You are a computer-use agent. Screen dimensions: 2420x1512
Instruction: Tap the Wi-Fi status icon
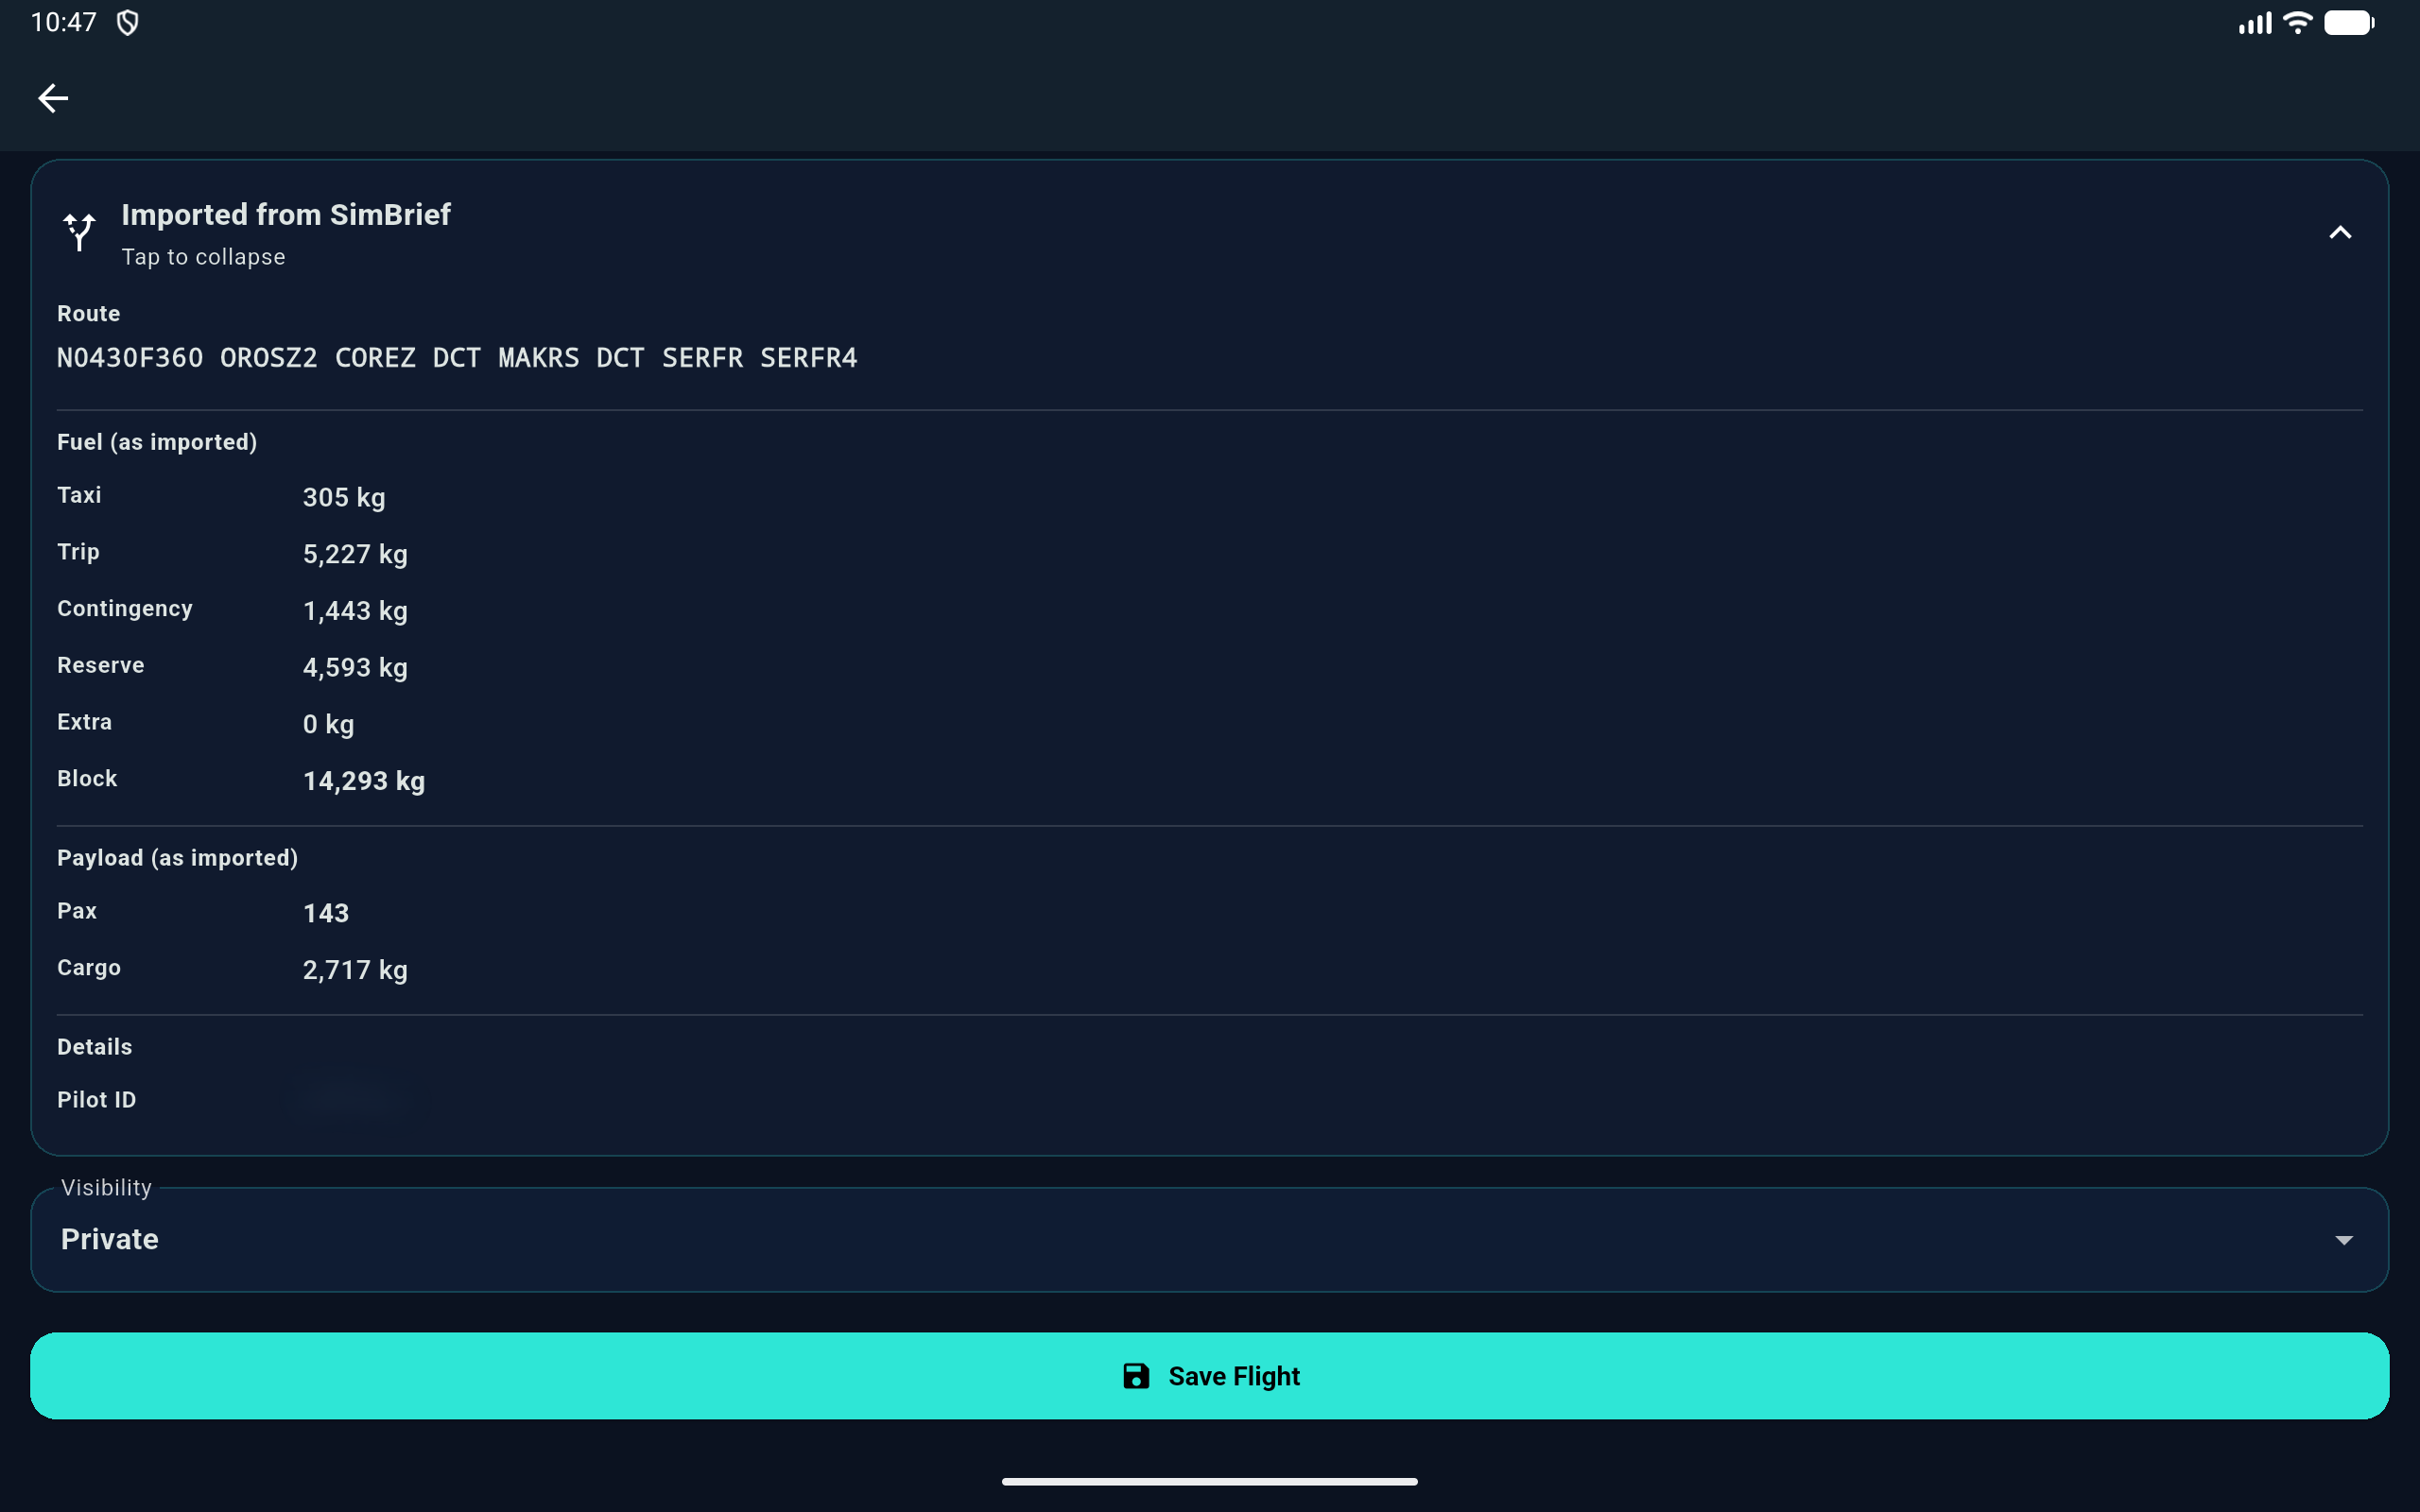tap(2297, 23)
